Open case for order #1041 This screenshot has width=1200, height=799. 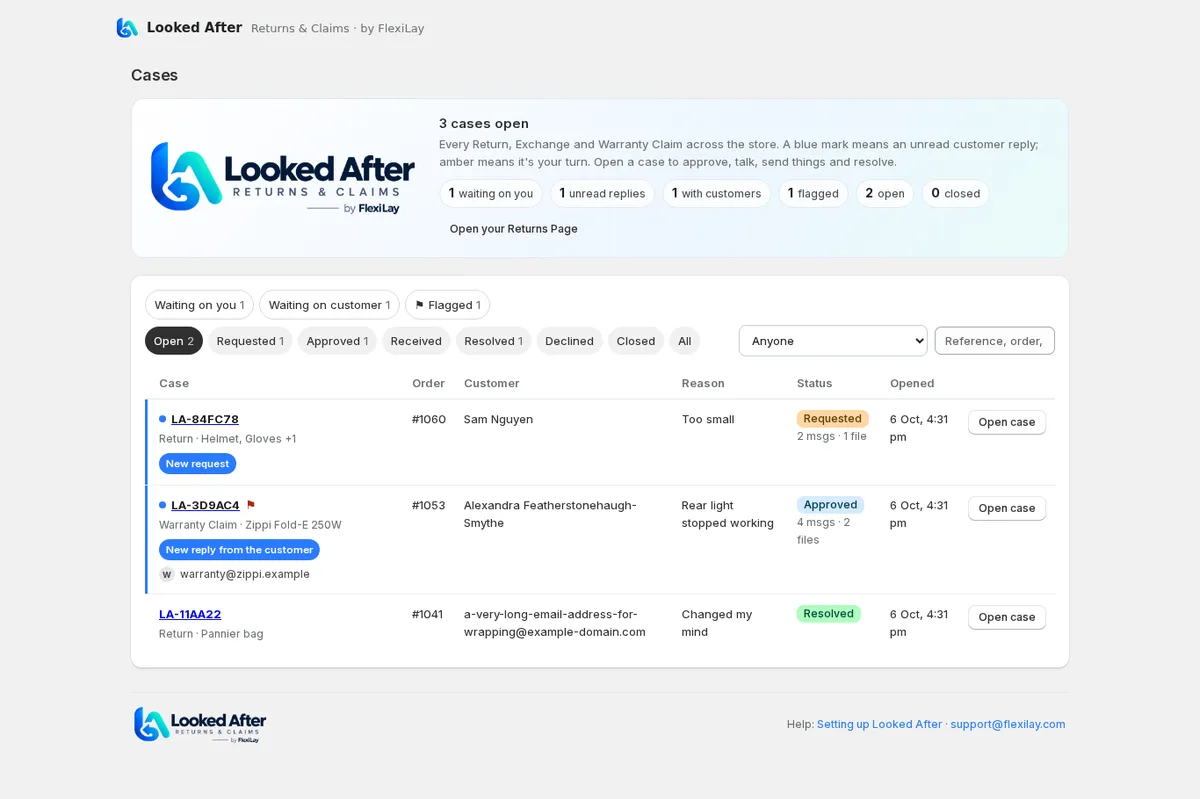pos(1007,617)
